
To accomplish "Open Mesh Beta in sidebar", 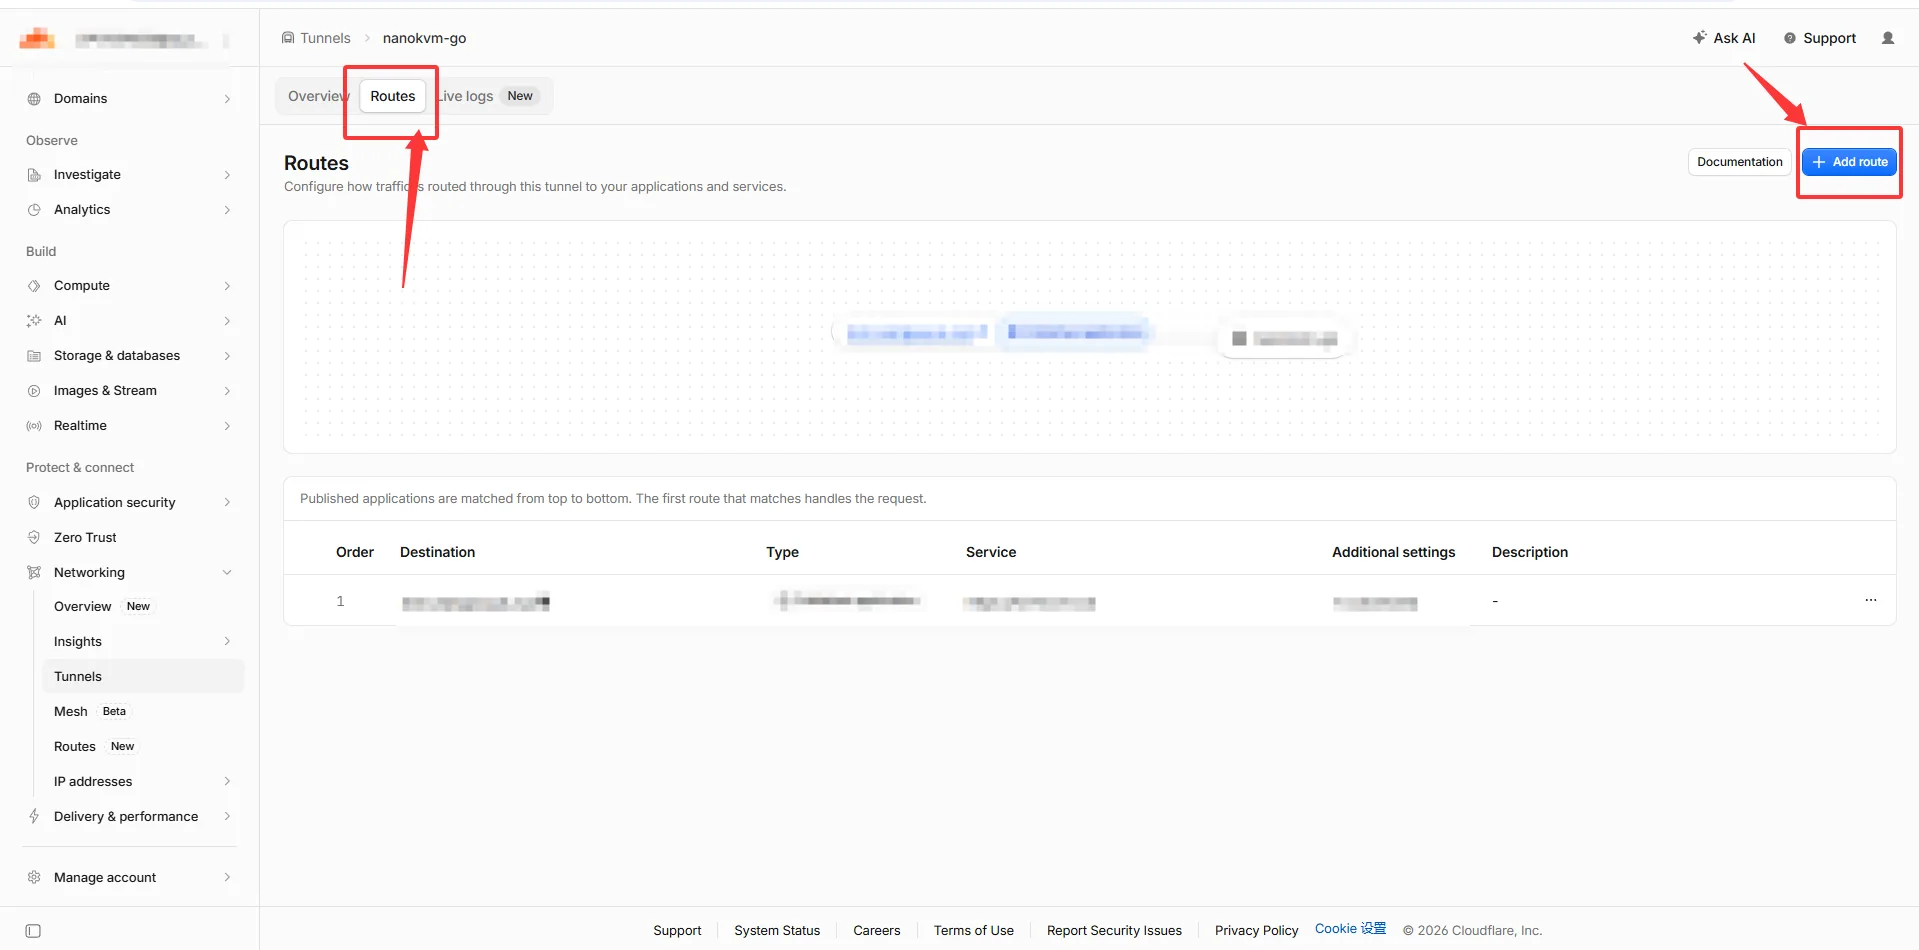I will (x=143, y=711).
